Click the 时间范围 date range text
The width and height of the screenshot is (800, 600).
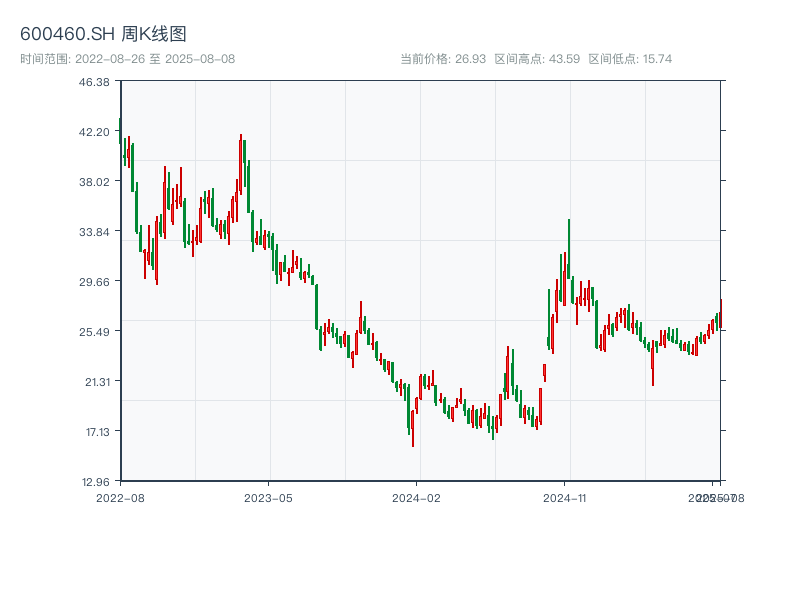(127, 59)
